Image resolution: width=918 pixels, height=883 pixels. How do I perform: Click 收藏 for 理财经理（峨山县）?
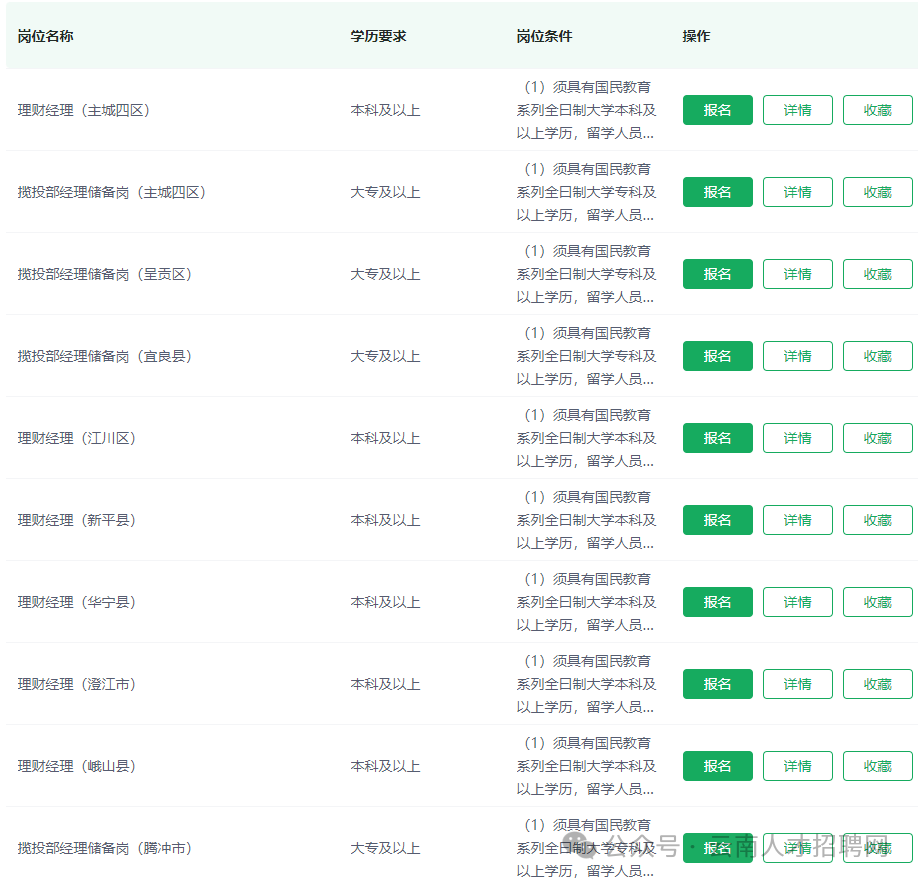pos(878,766)
